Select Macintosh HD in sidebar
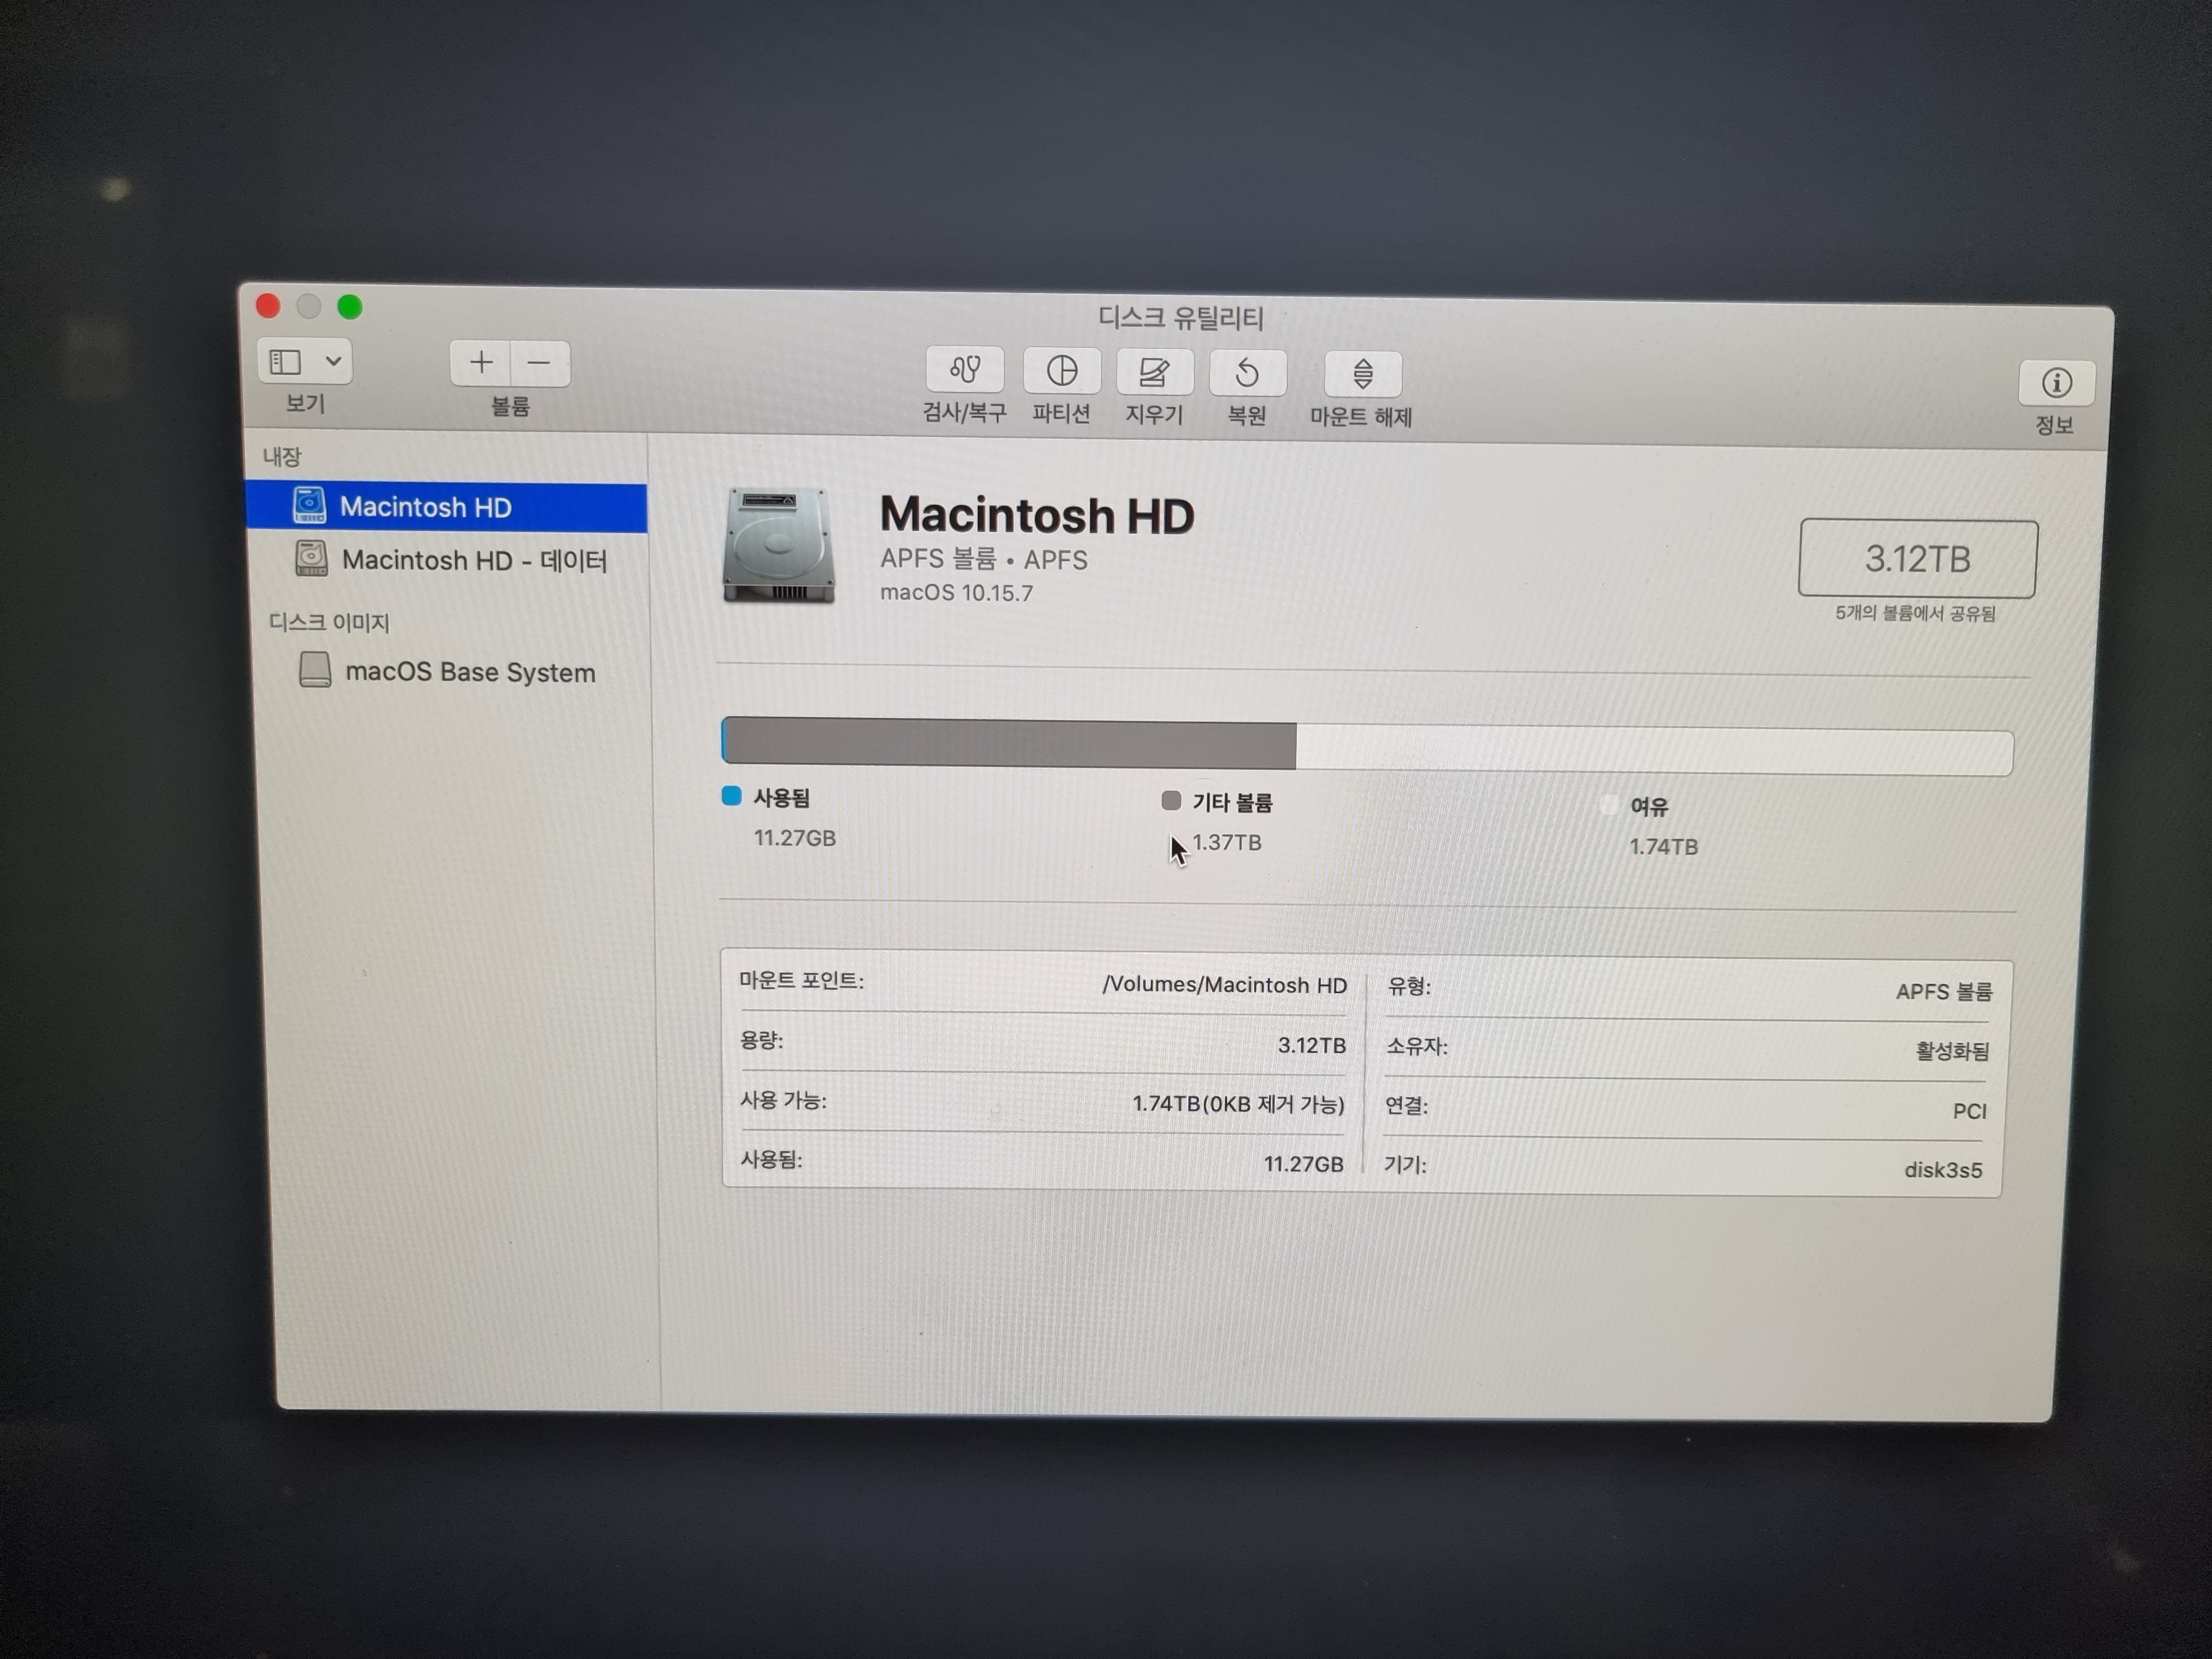The width and height of the screenshot is (2212, 1659). point(425,507)
